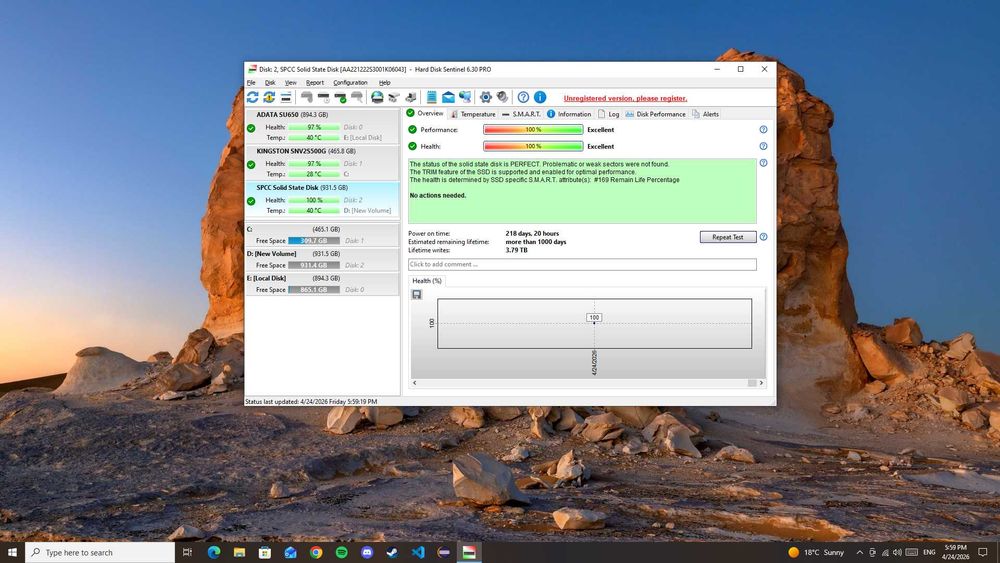Viewport: 1000px width, 563px height.
Task: Click the Repeat Test button
Action: click(x=728, y=237)
